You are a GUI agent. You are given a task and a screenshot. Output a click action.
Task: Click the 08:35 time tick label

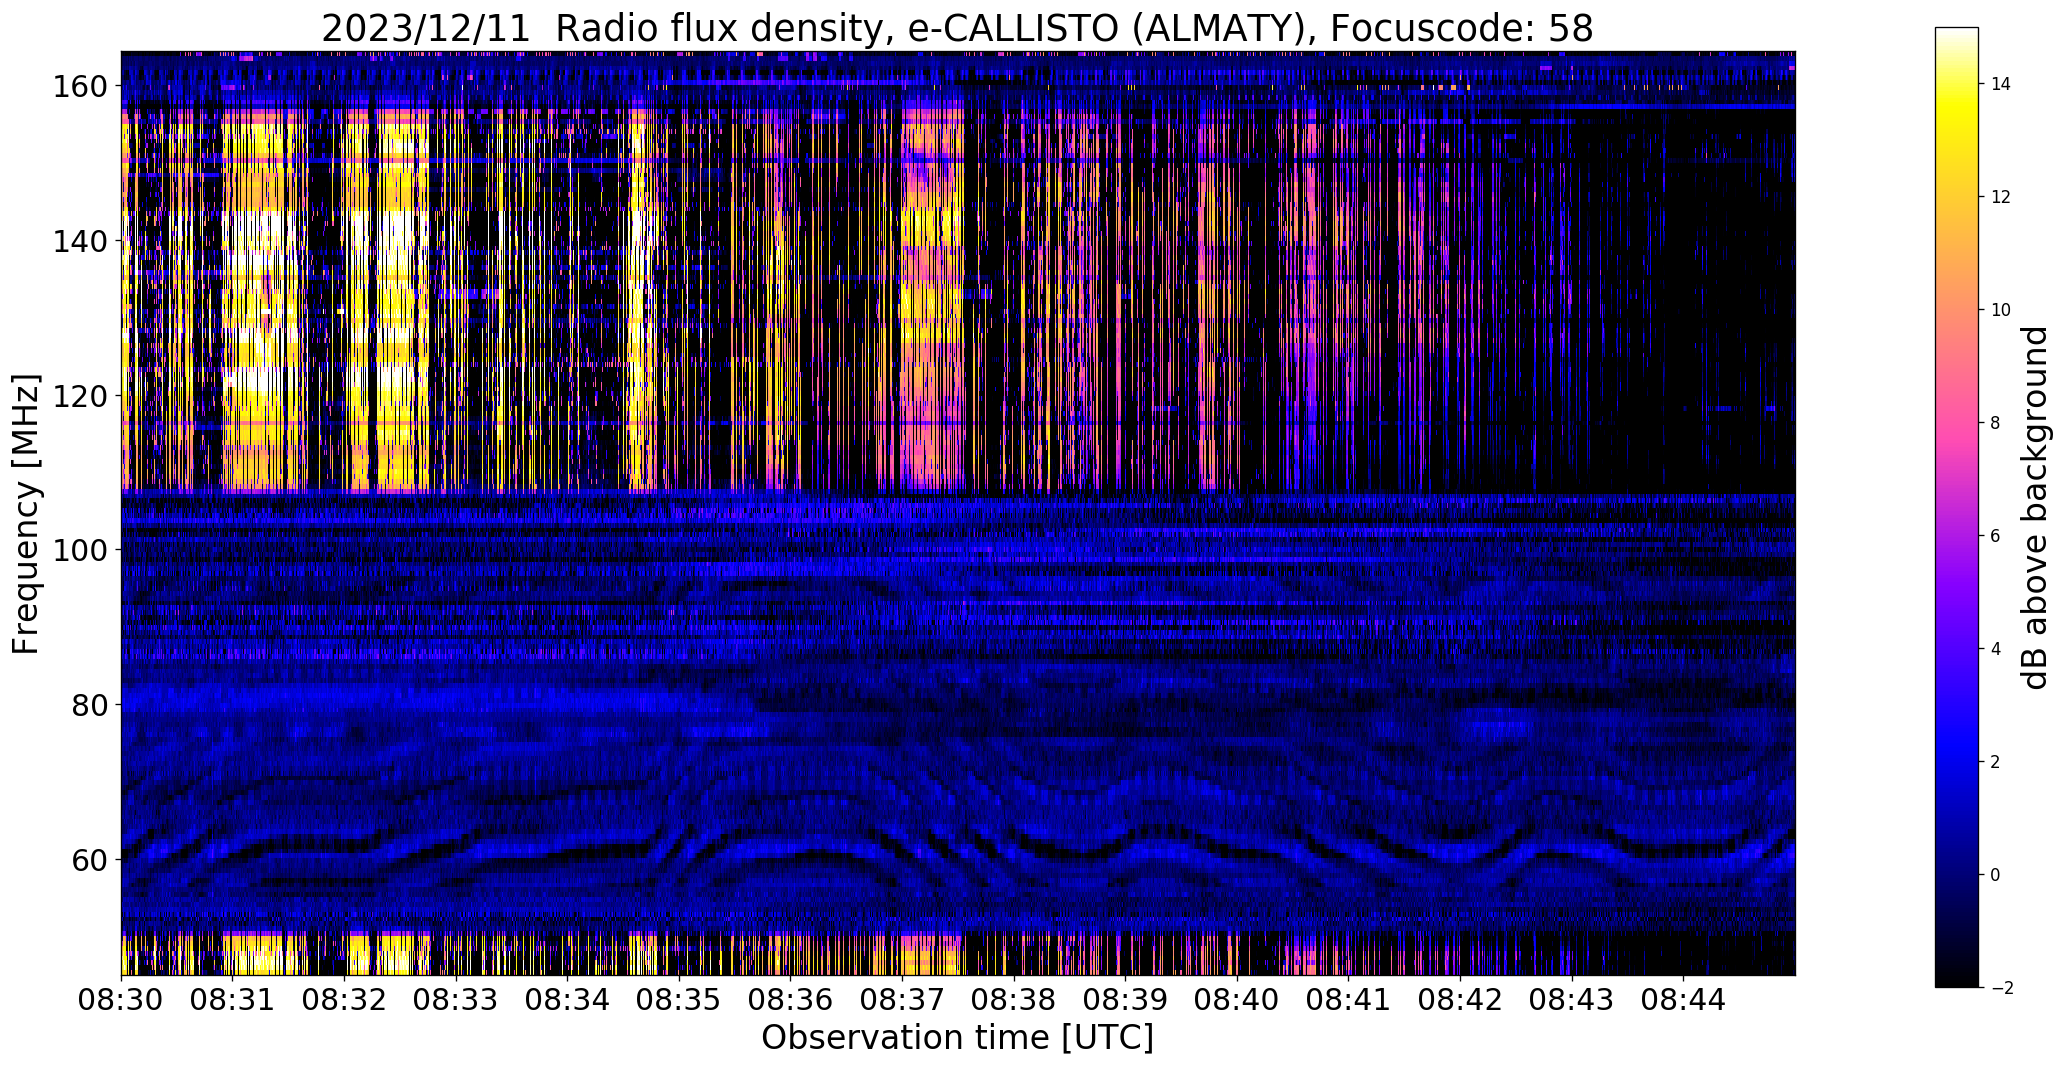pyautogui.click(x=679, y=1000)
